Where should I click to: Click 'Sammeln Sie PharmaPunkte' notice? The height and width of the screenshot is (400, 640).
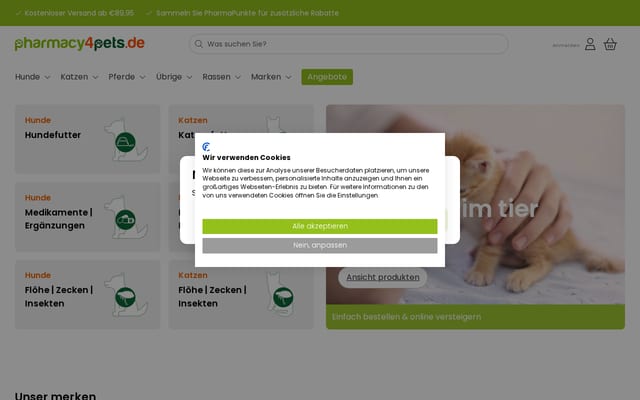[x=247, y=13]
